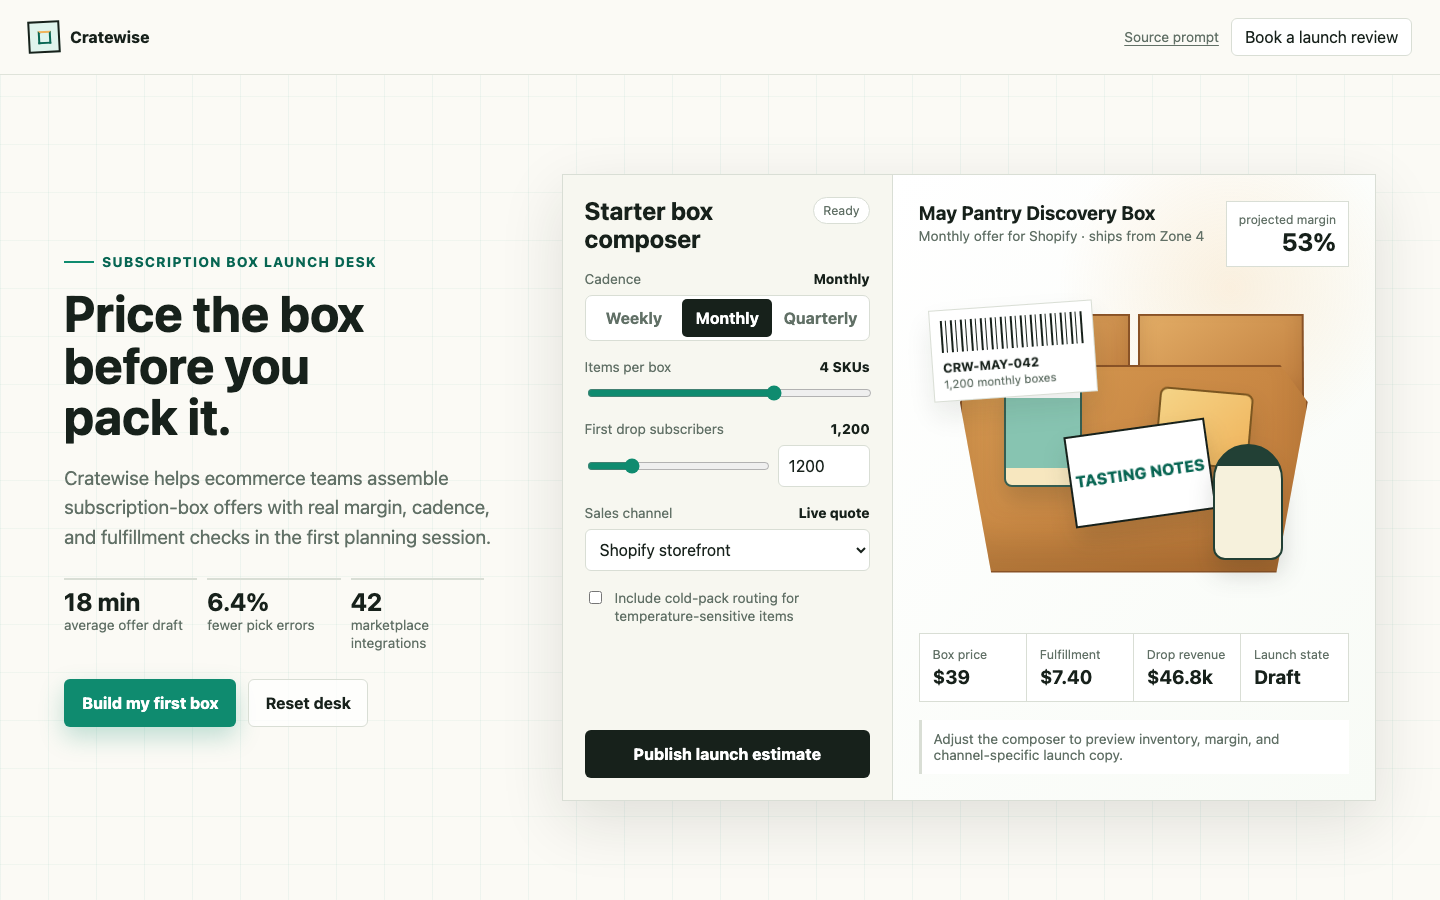Screen dimensions: 1440x900
Task: Click the Starter box composer heading
Action: click(x=649, y=225)
